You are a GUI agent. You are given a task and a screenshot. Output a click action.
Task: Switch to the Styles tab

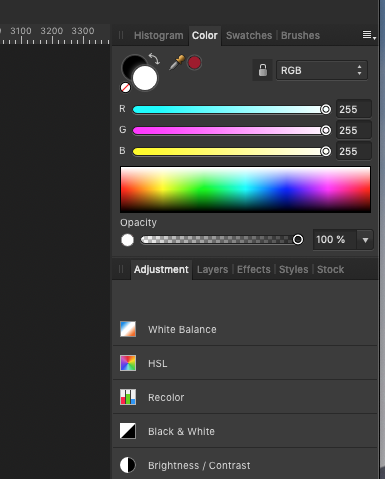[x=294, y=269]
